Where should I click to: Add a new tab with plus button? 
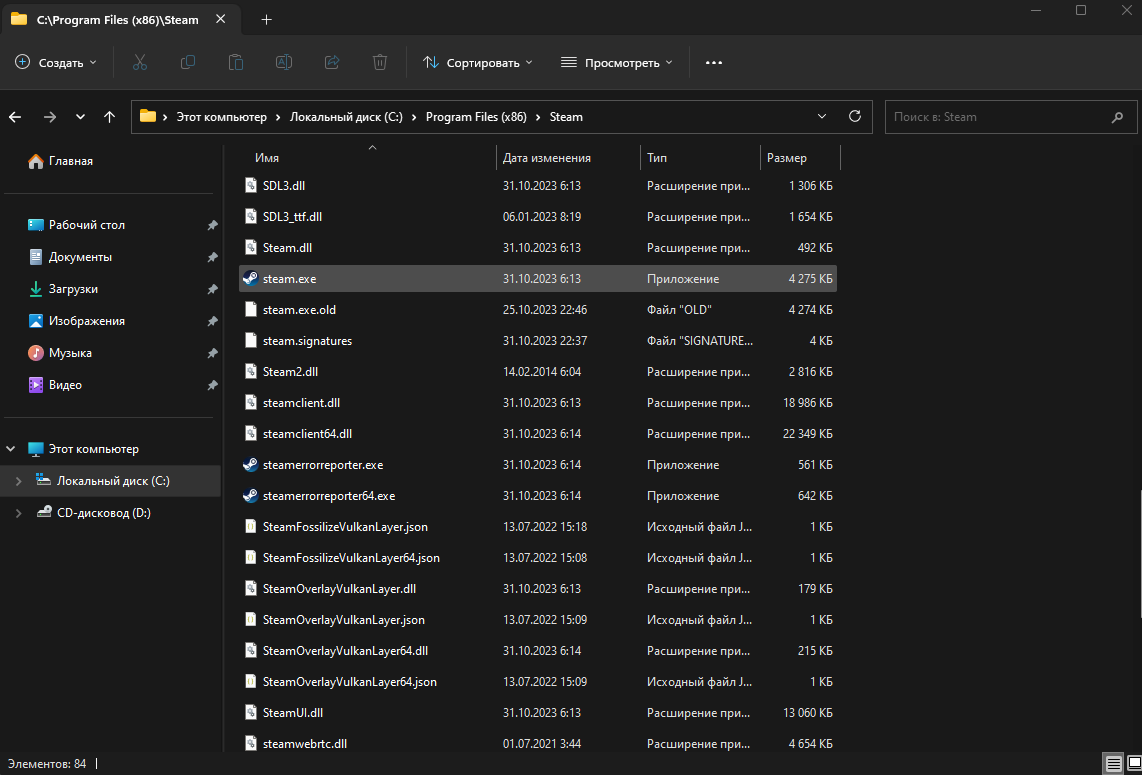click(266, 20)
